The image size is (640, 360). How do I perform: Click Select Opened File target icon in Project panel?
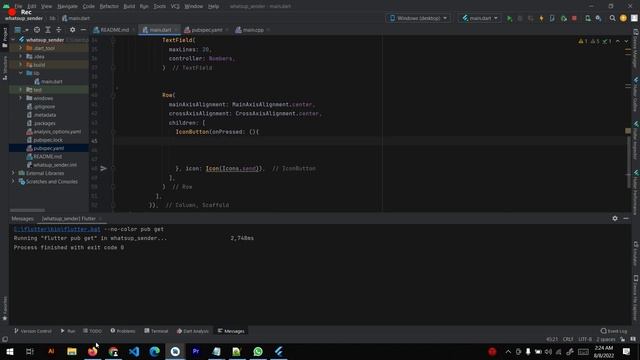[x=37, y=30]
